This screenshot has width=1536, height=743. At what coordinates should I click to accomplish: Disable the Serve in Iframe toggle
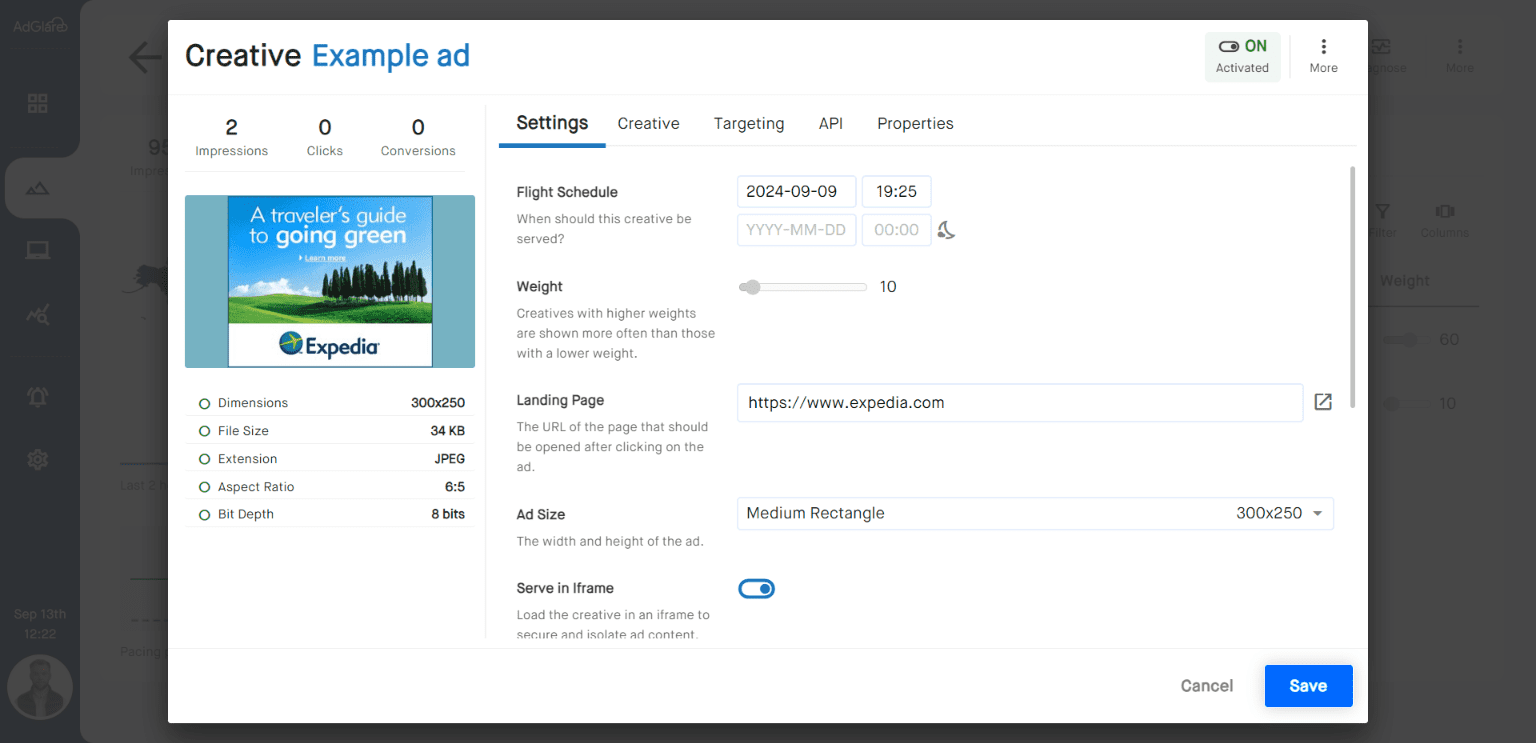757,588
